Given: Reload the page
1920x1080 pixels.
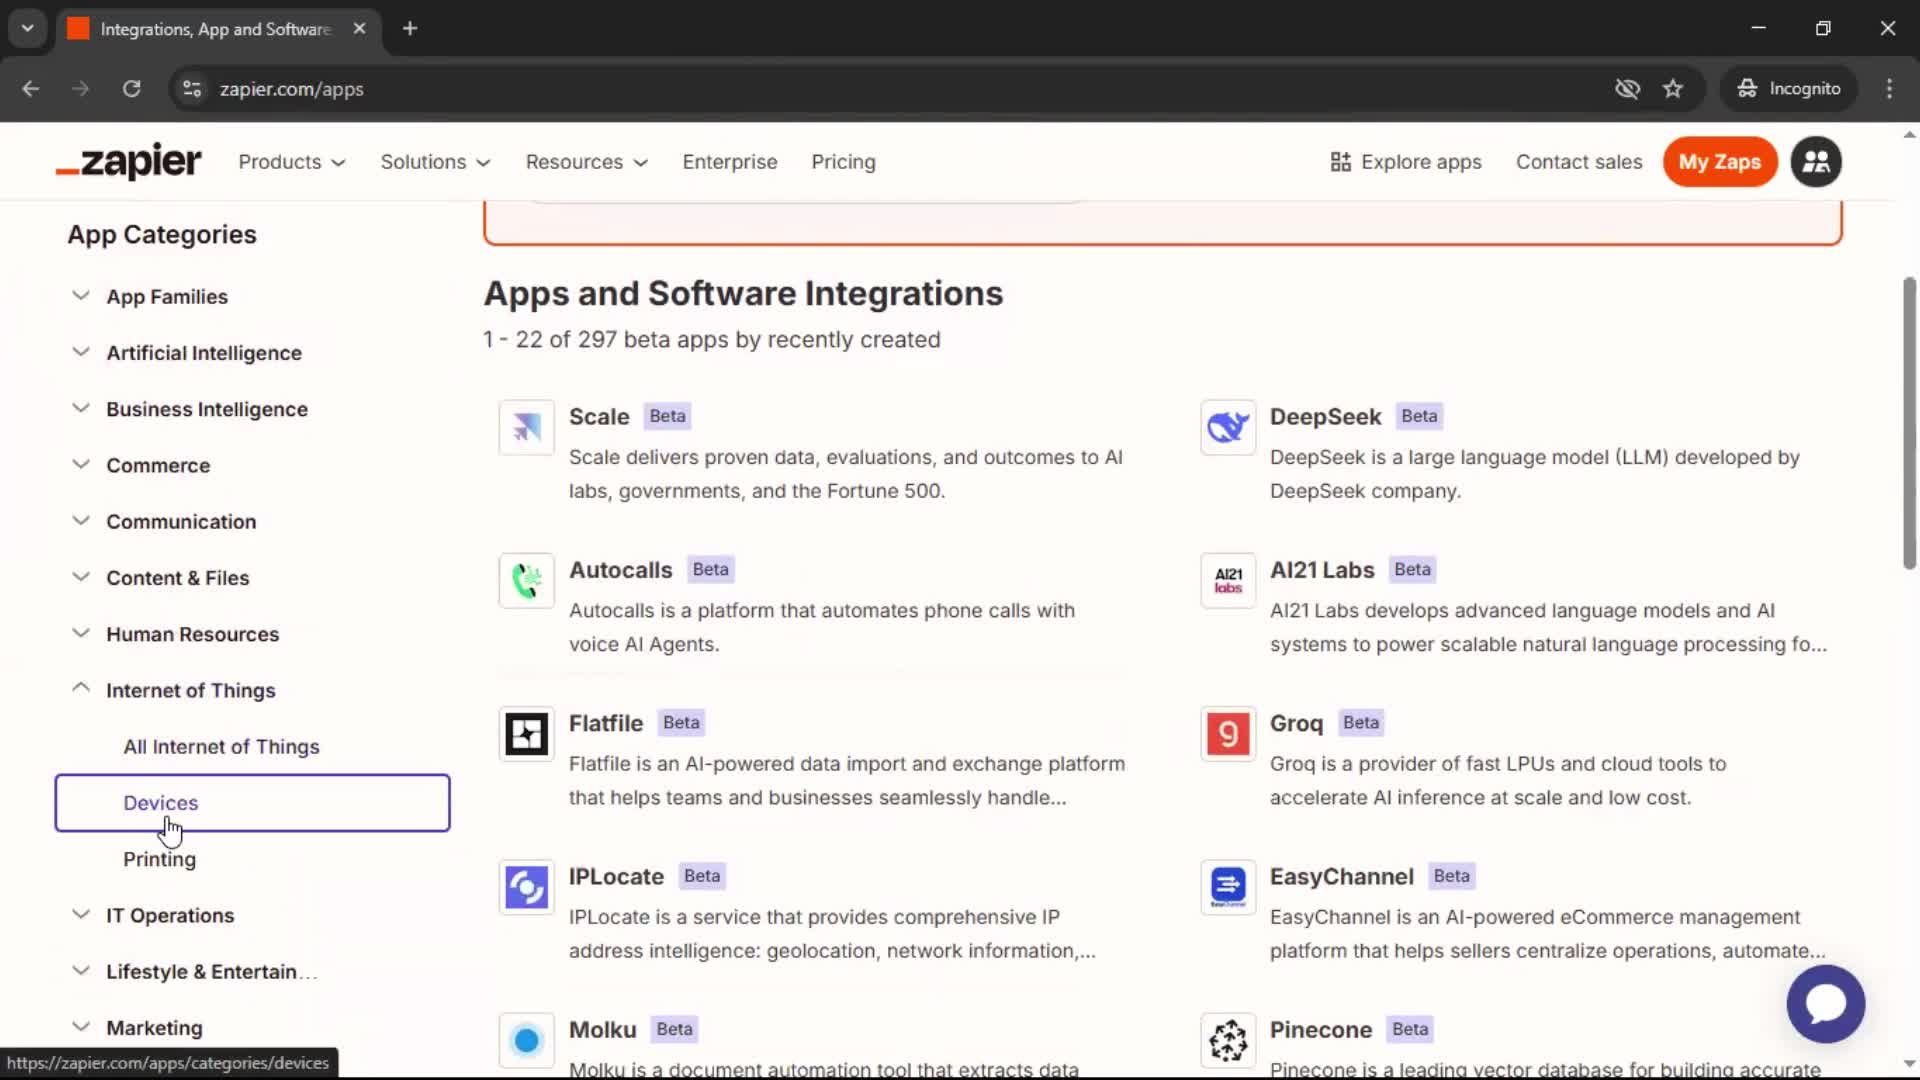Looking at the screenshot, I should pyautogui.click(x=131, y=89).
